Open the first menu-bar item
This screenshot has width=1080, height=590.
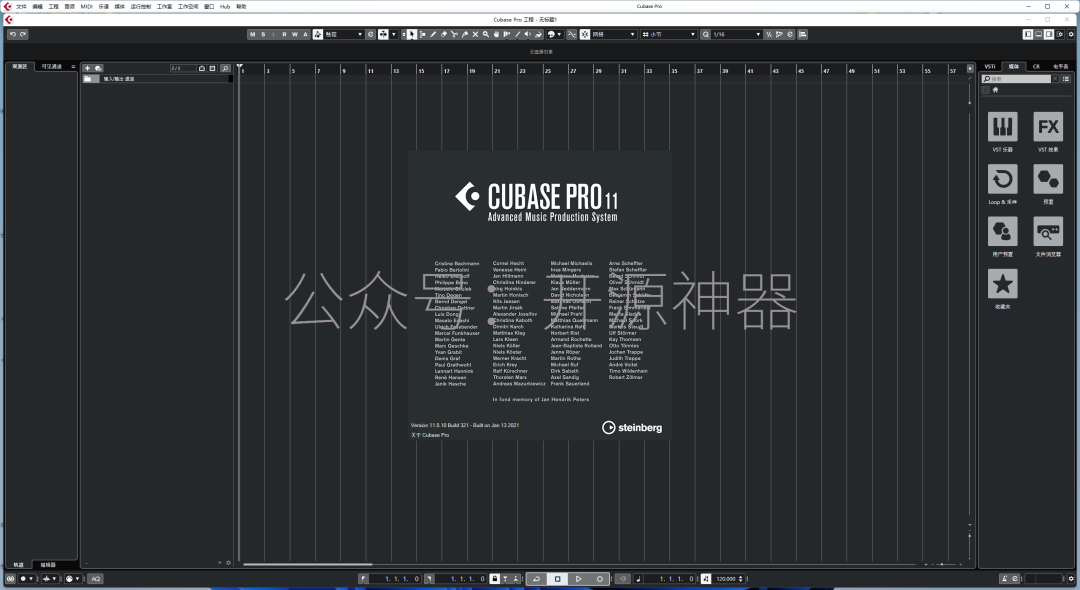21,6
